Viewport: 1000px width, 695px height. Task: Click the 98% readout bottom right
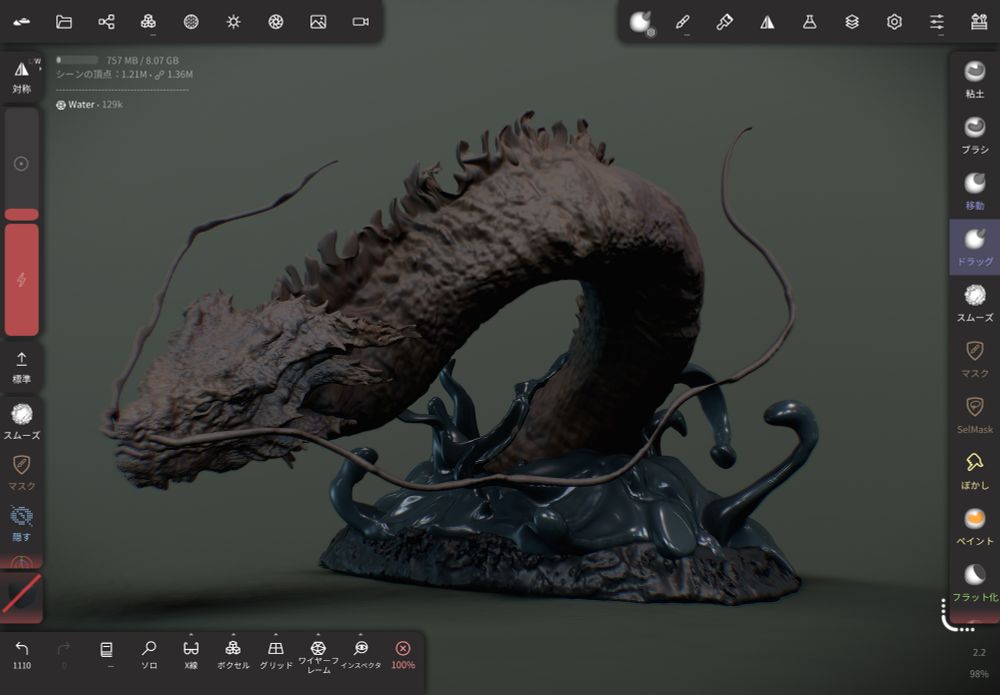(979, 673)
